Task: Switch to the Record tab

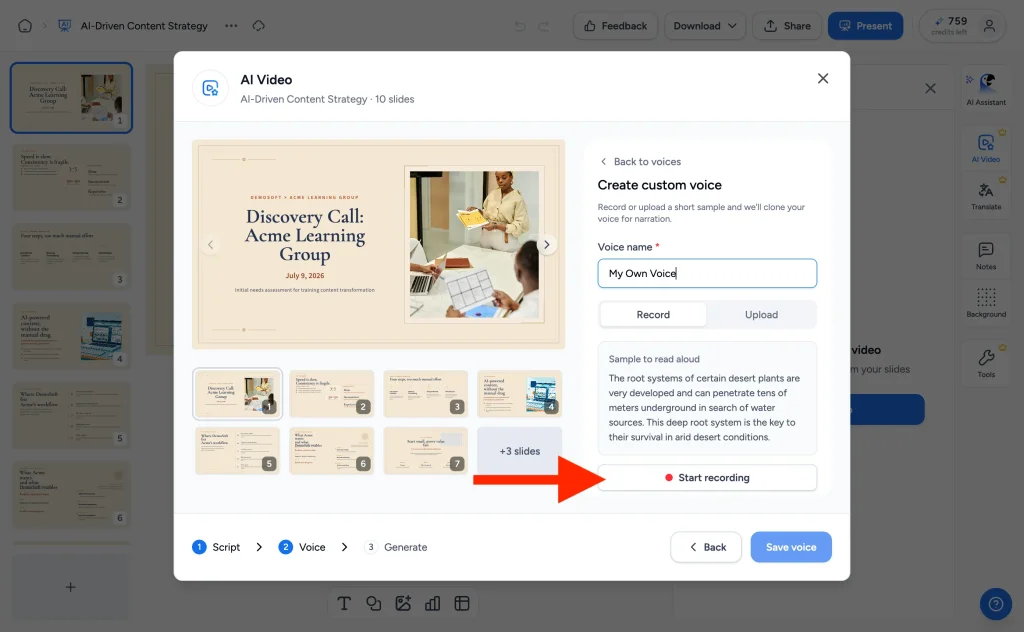Action: [x=653, y=315]
